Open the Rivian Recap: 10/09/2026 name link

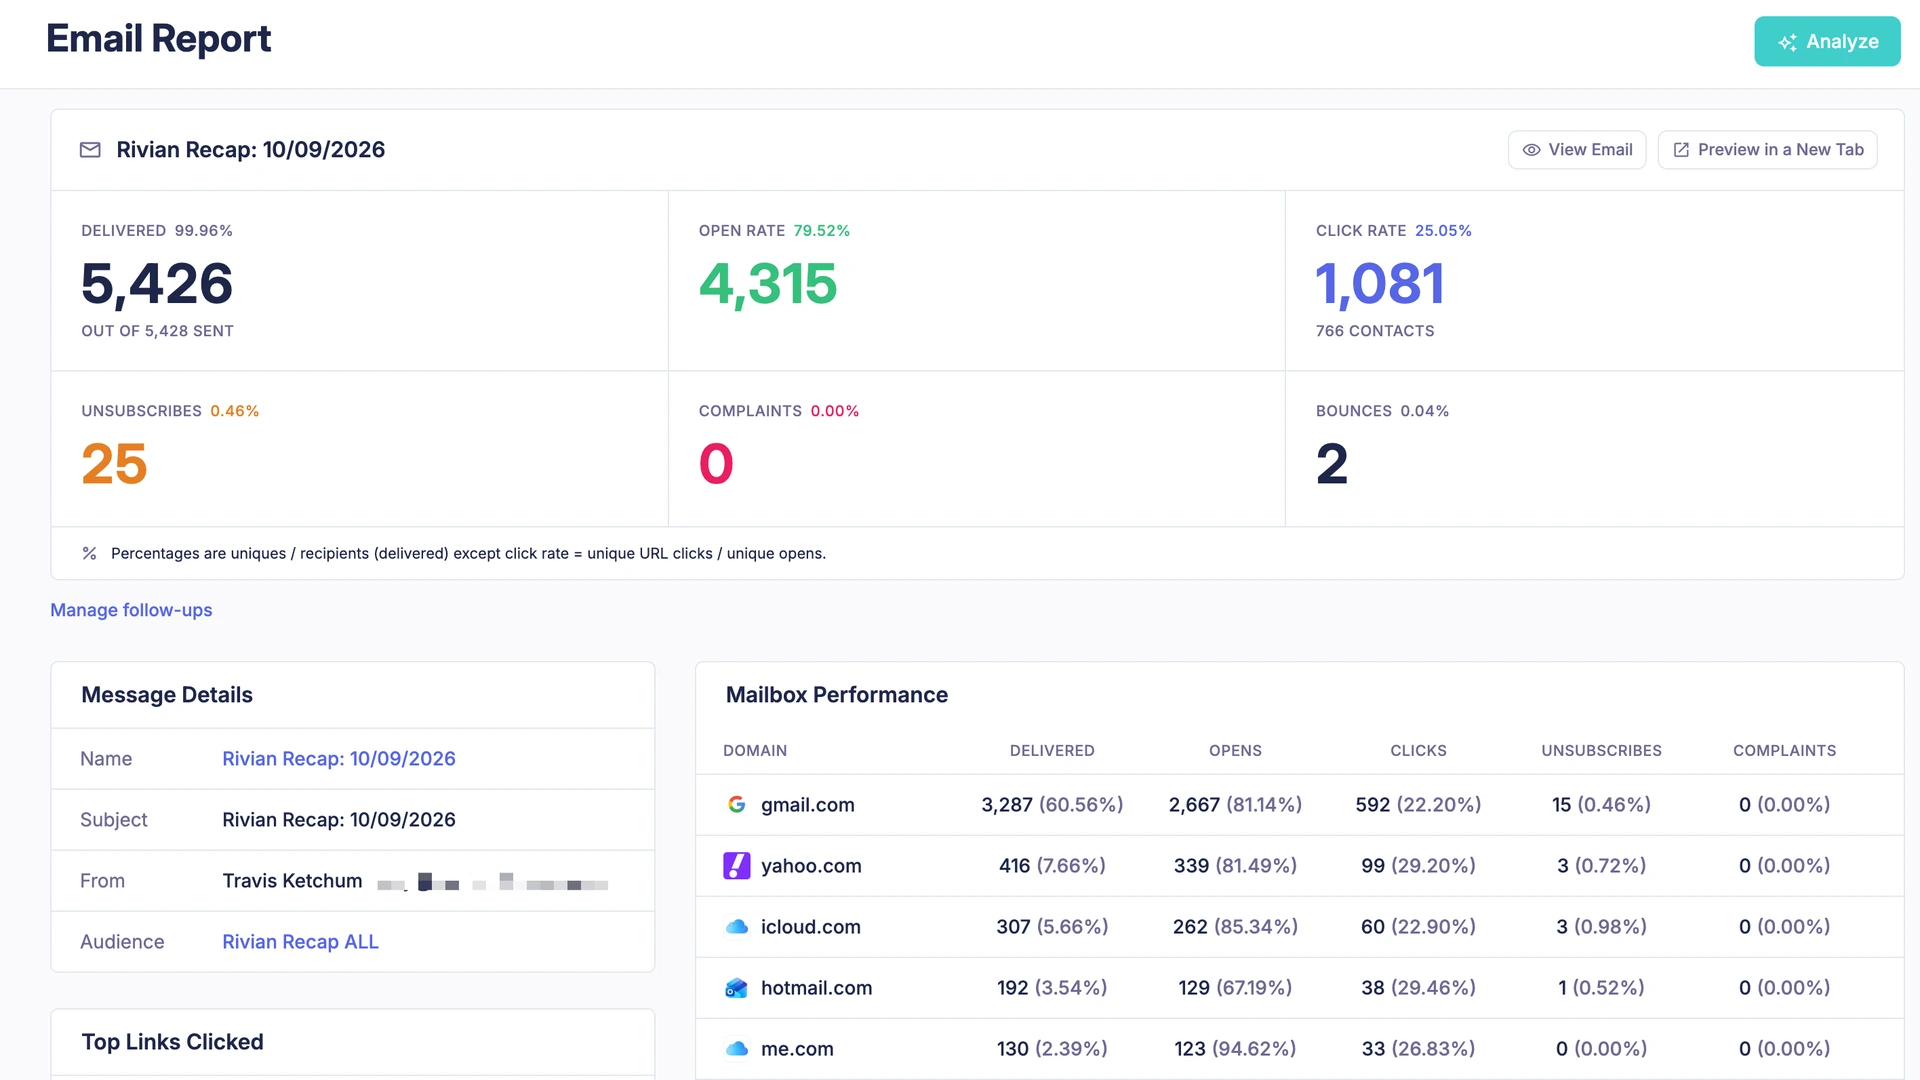339,759
